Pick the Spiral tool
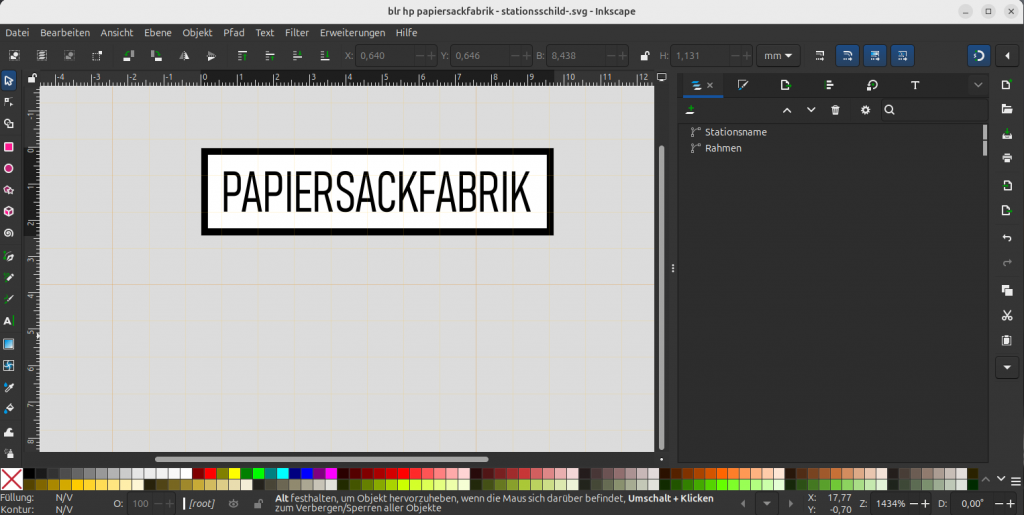Viewport: 1024px width, 515px height. (x=9, y=233)
